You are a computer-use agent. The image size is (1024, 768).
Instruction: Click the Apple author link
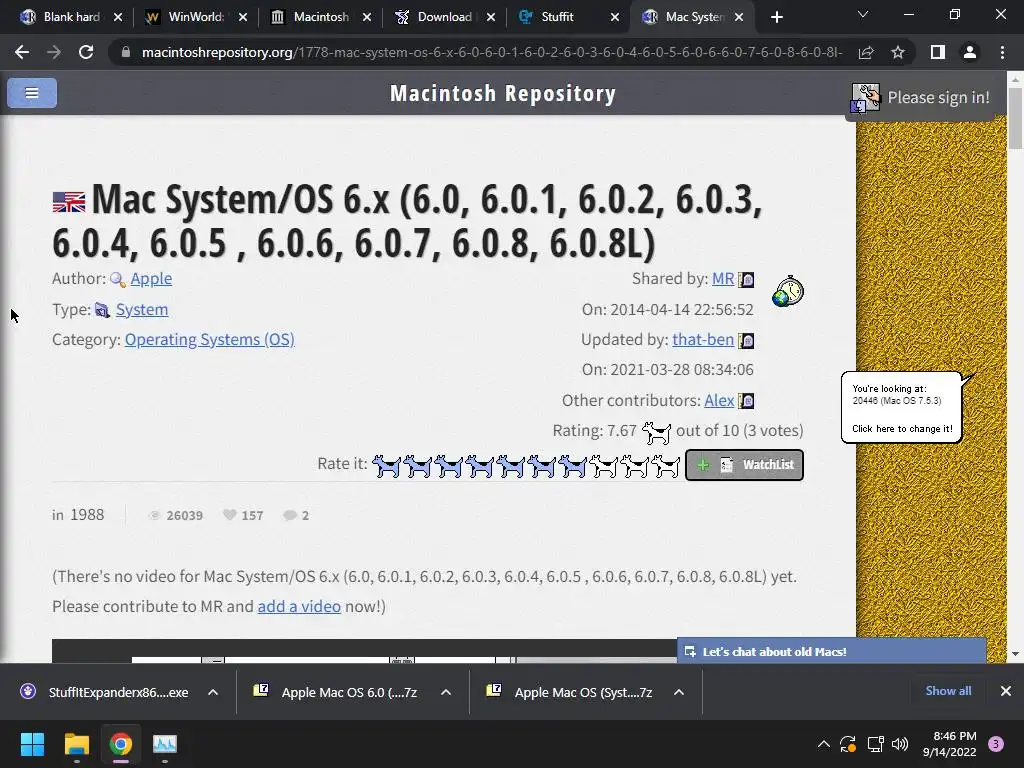[x=151, y=279]
